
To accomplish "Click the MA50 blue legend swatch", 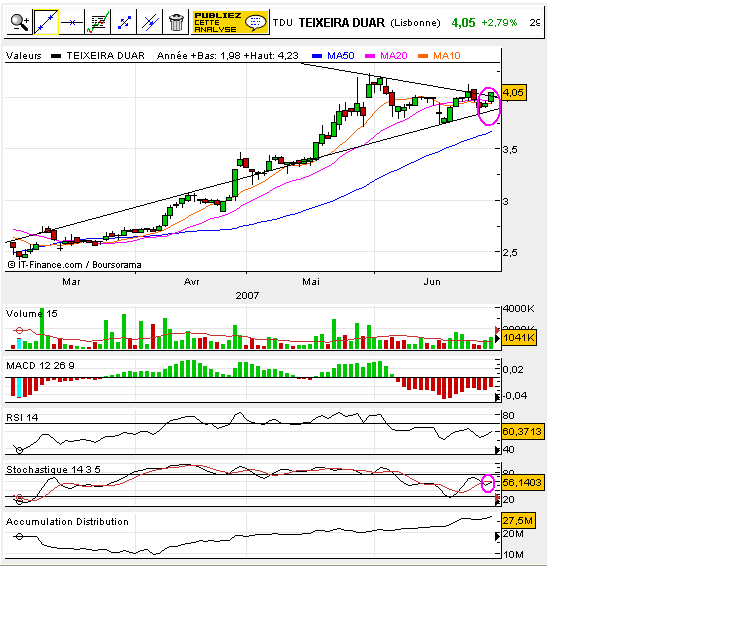I will pos(317,56).
